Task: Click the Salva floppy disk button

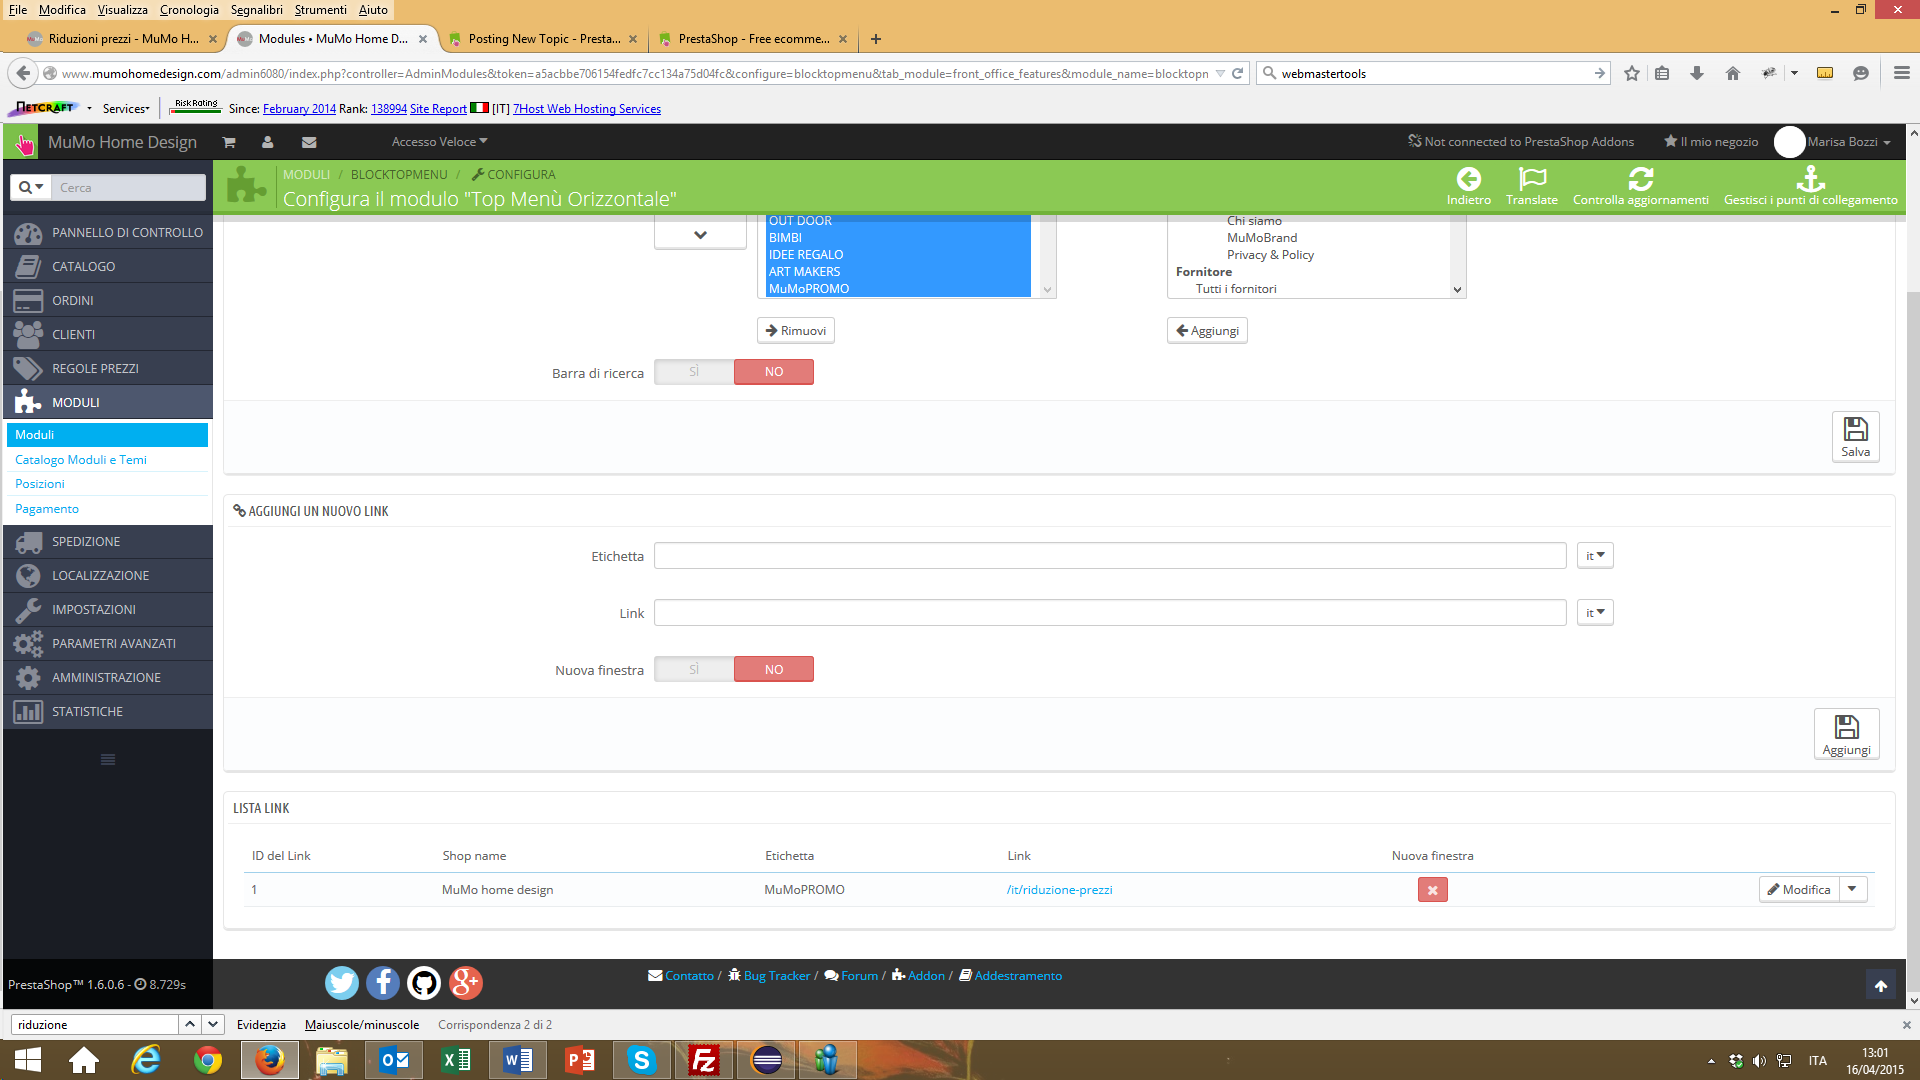Action: tap(1855, 436)
